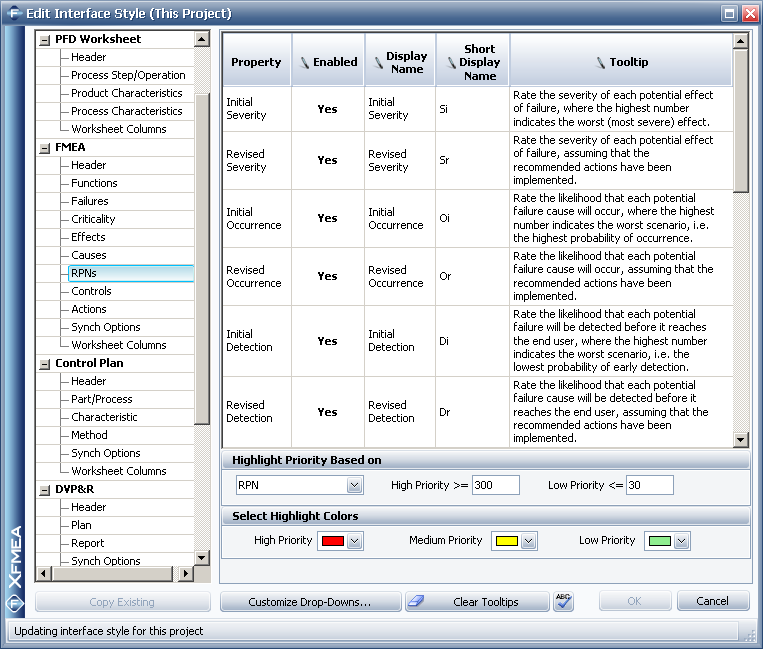
Task: Open the red High Priority color picker
Action: point(353,541)
